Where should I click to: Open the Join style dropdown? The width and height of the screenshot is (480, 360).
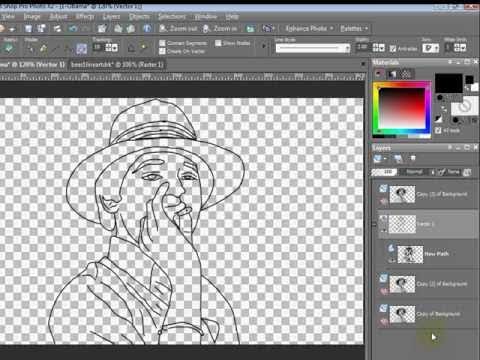(x=431, y=48)
